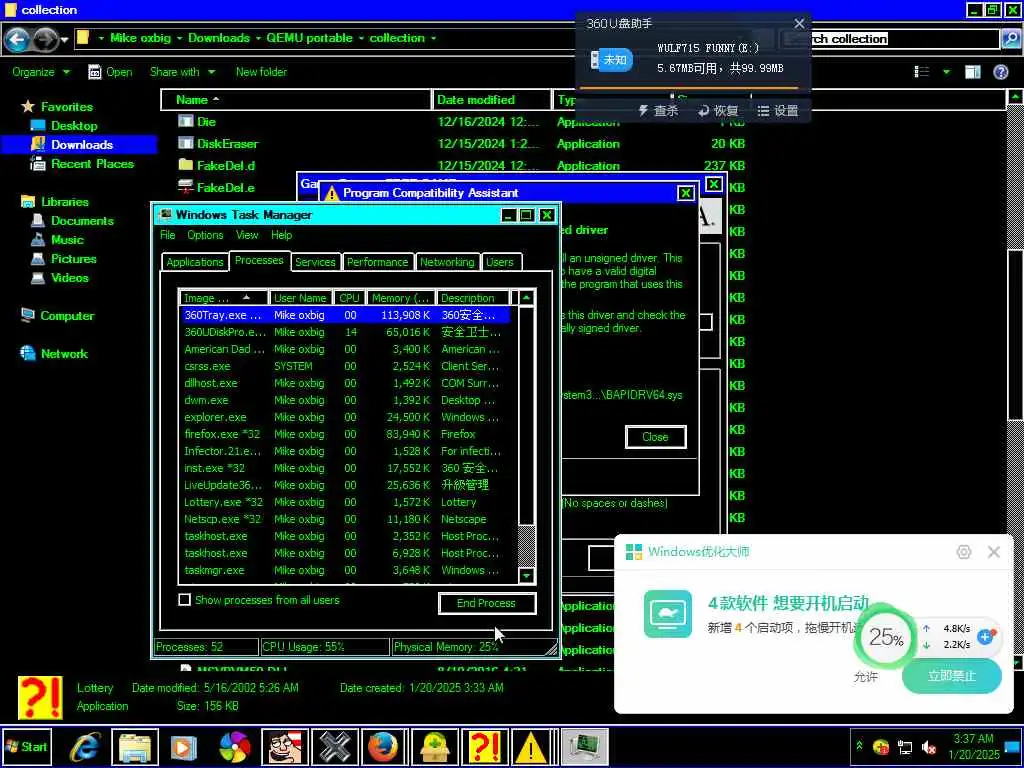Enable Show processes from all users
1024x768 pixels.
(x=185, y=600)
